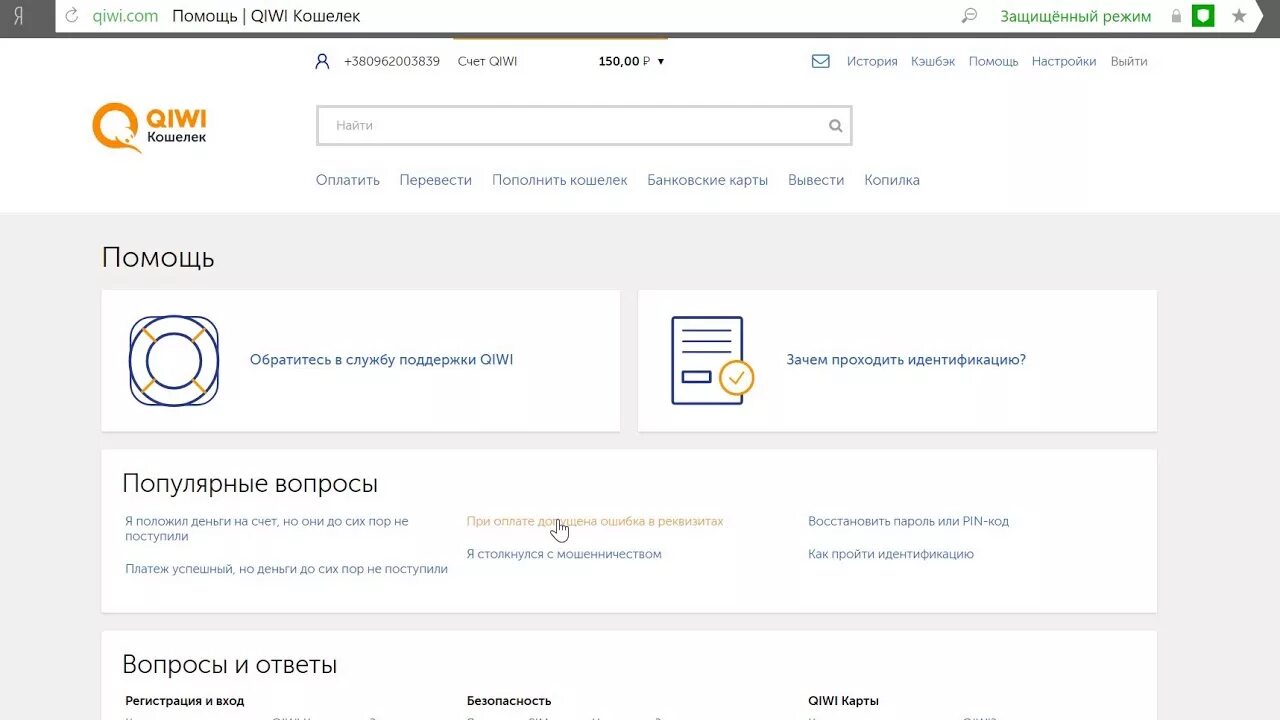Click the lifebuoy support icon
Viewport: 1280px width, 720px height.
pyautogui.click(x=174, y=360)
